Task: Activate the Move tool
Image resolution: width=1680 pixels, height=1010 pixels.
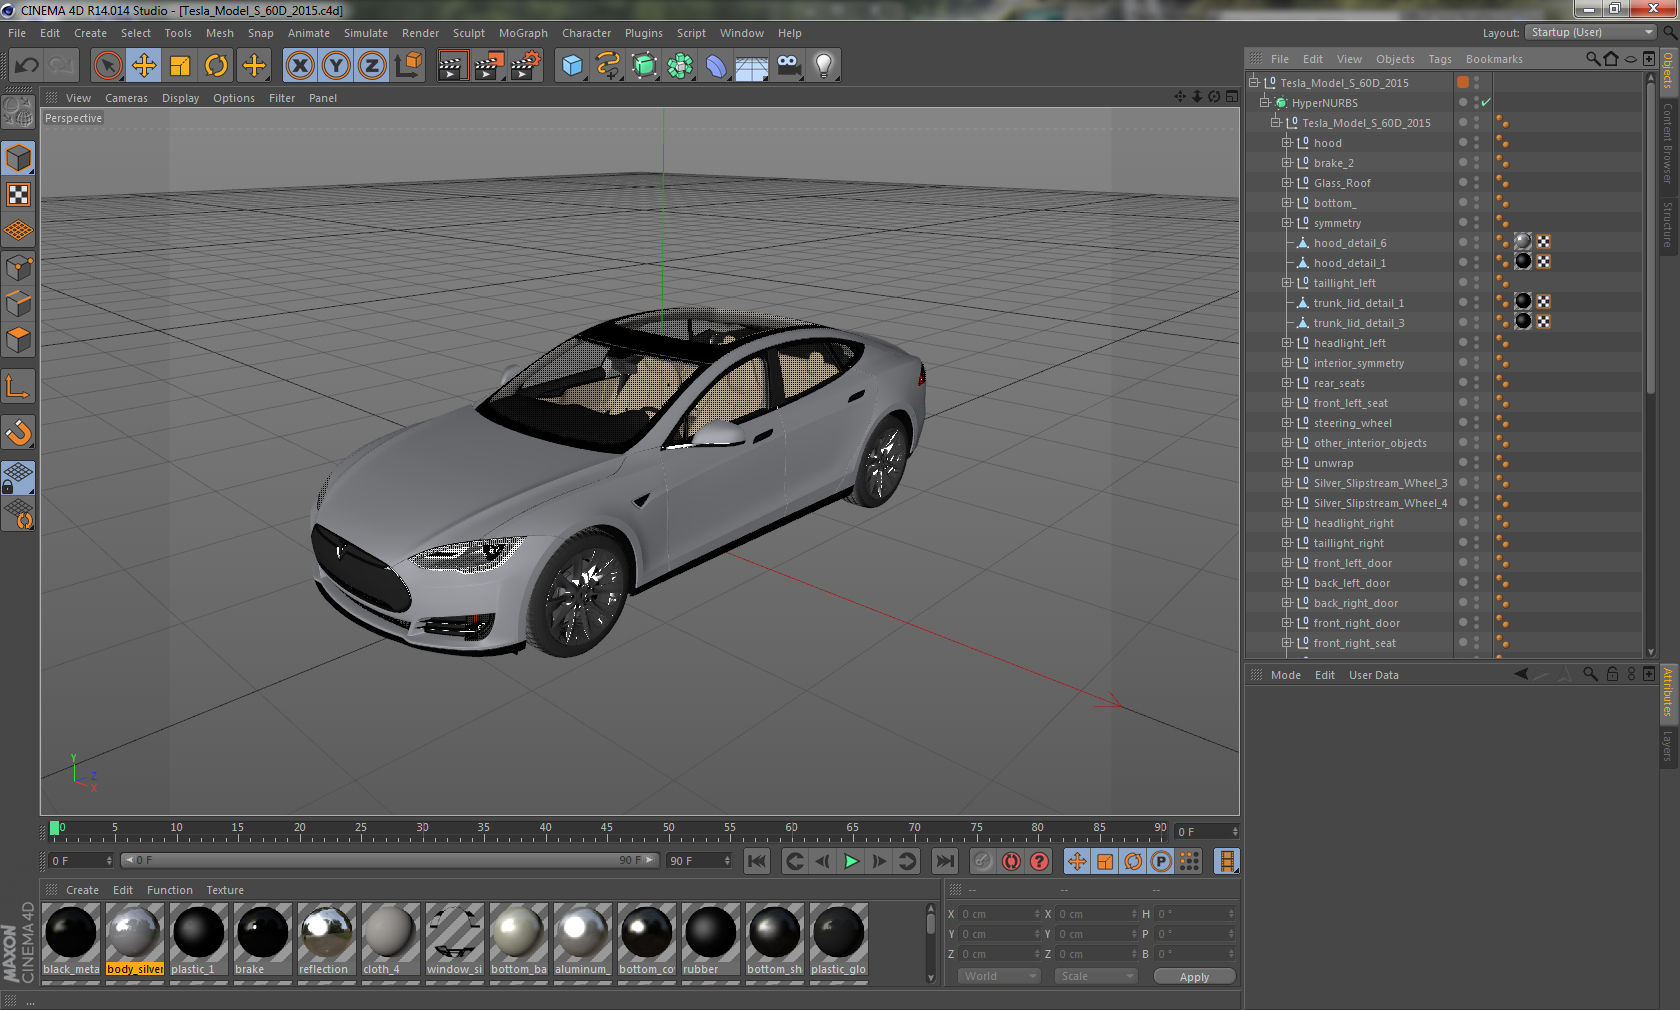Action: [144, 66]
